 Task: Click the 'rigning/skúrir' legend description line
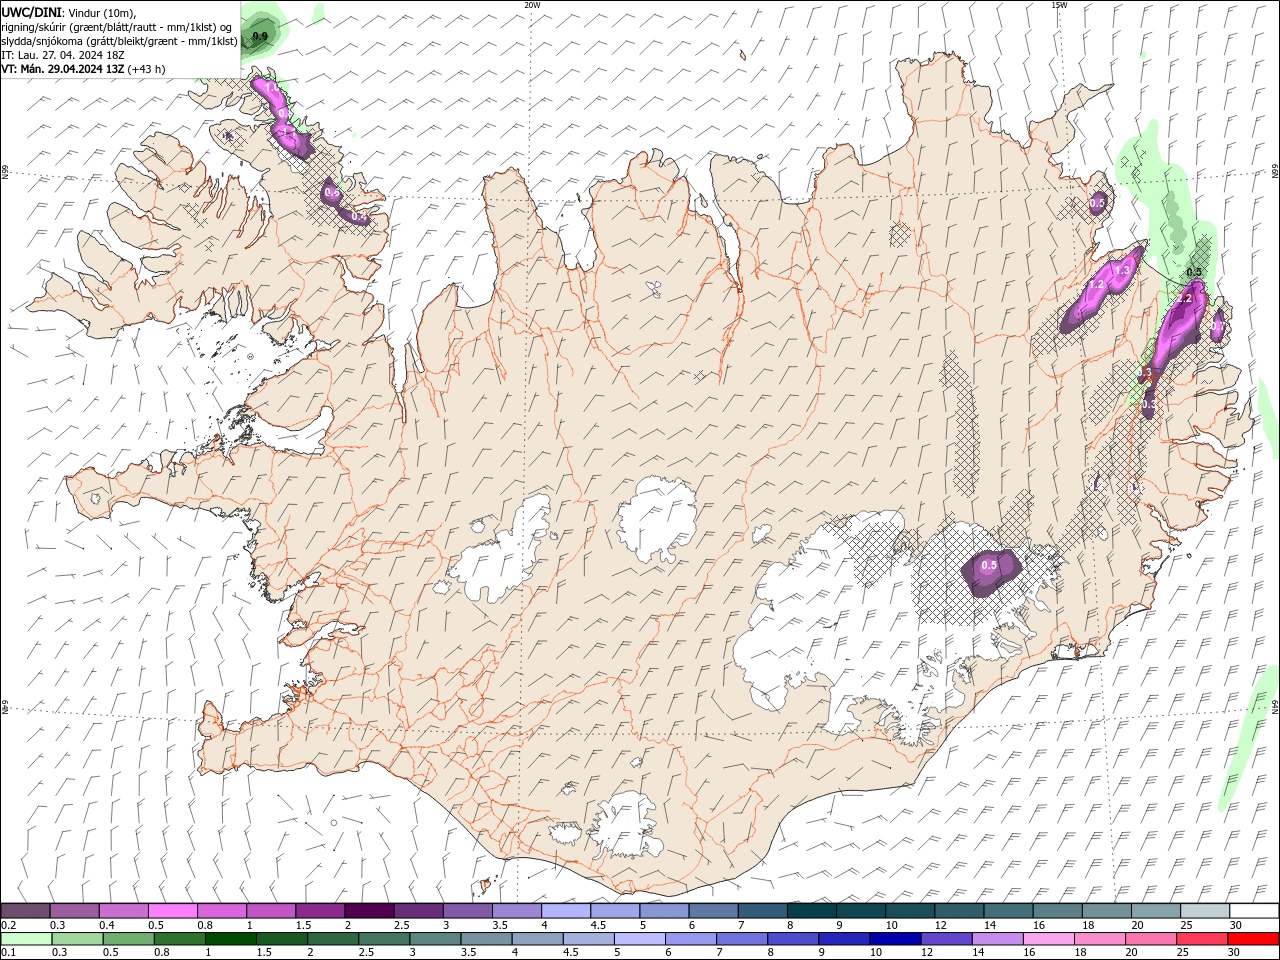[117, 27]
